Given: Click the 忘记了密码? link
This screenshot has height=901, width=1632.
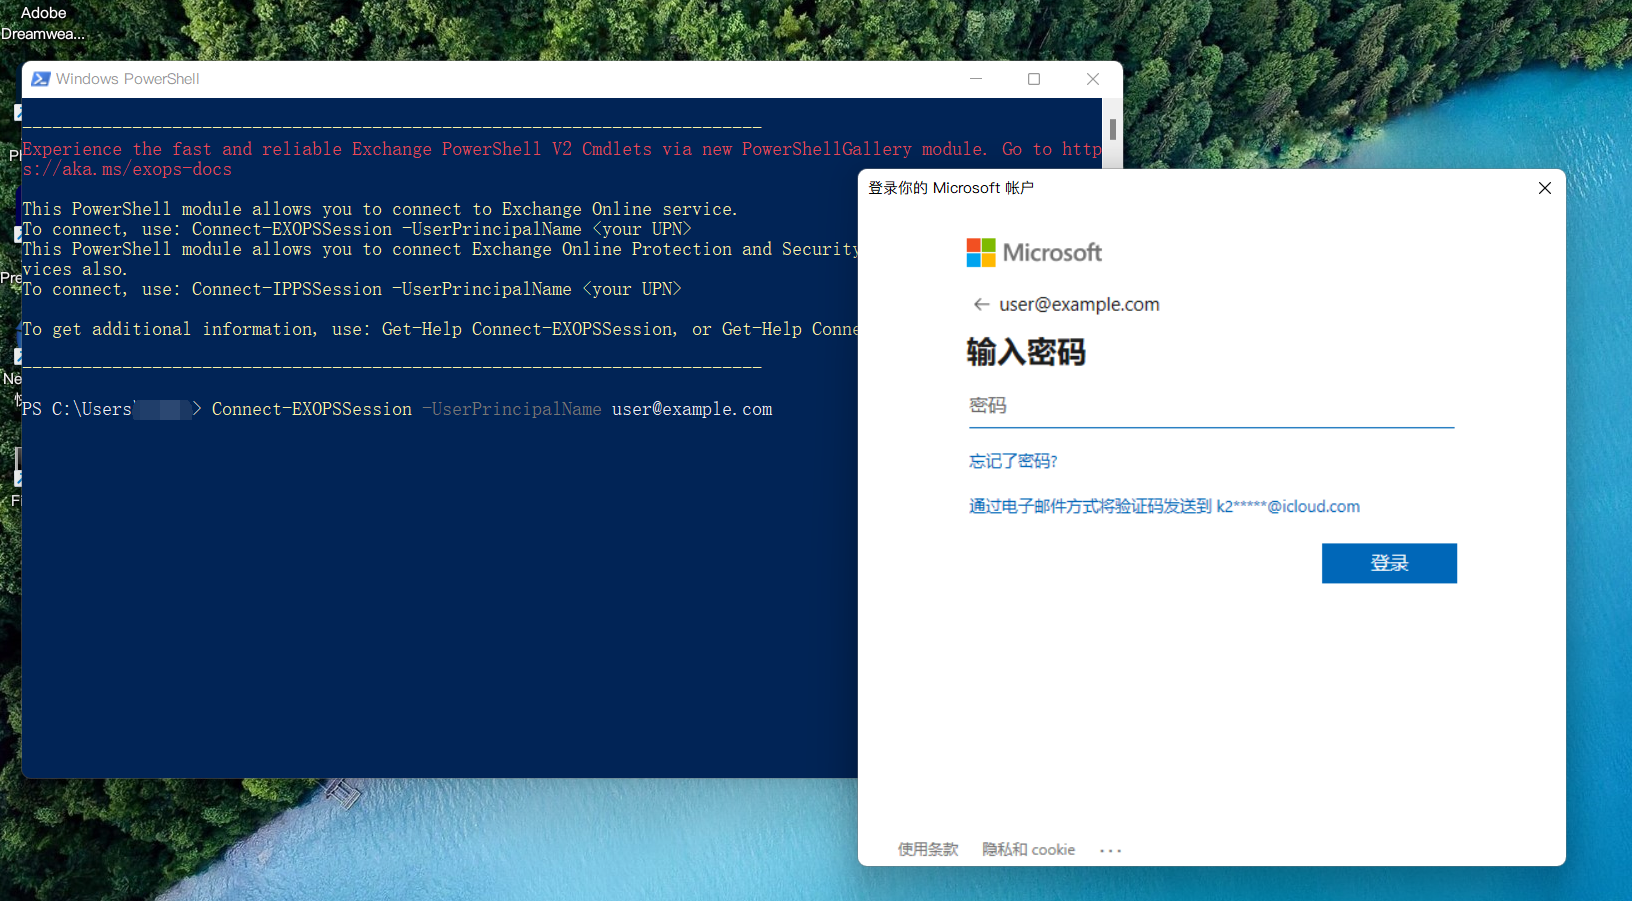Looking at the screenshot, I should click(1013, 461).
